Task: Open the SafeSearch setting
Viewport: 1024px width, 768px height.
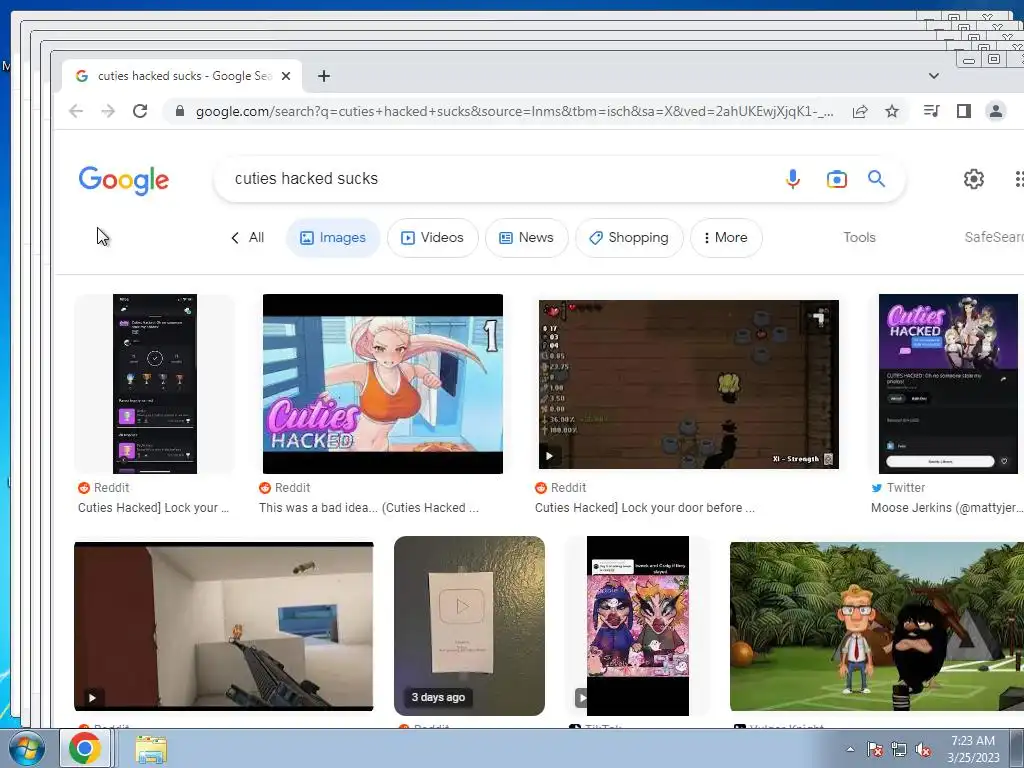Action: click(994, 238)
